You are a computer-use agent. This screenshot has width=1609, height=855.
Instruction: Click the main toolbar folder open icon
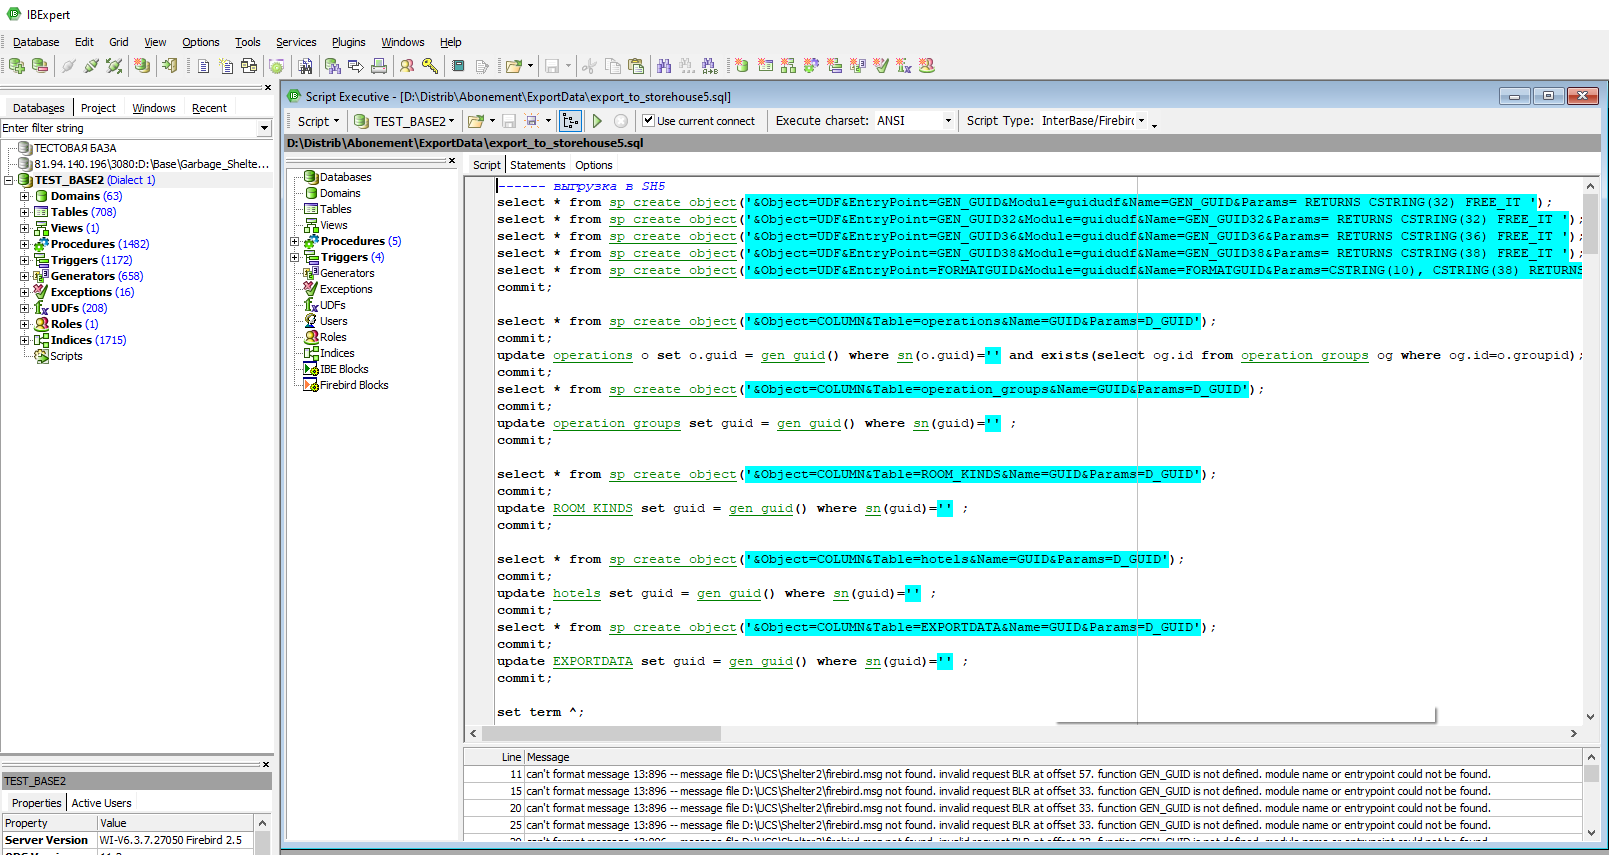(513, 66)
